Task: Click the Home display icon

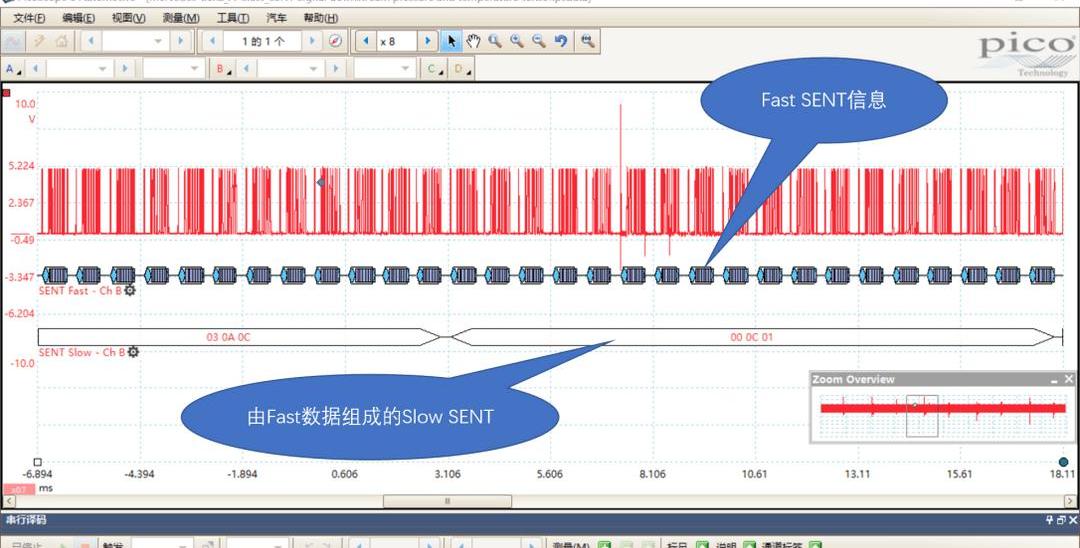Action: [61, 41]
